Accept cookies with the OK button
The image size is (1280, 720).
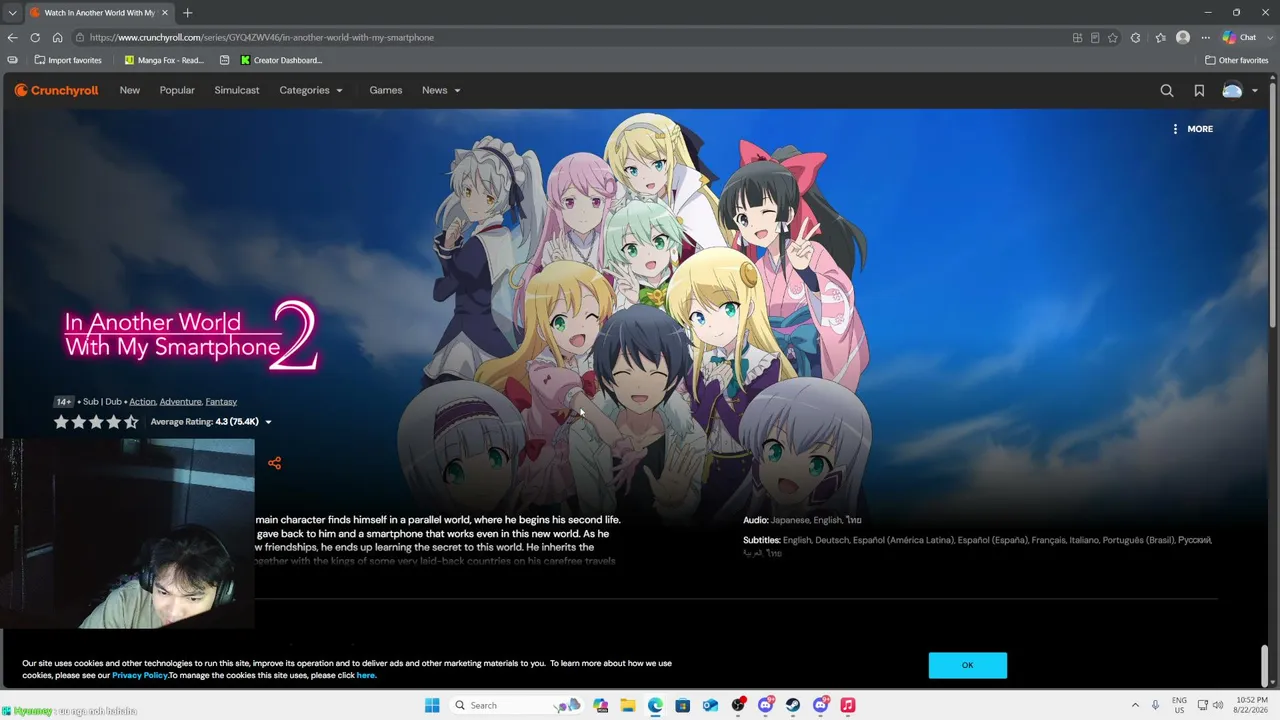tap(967, 665)
